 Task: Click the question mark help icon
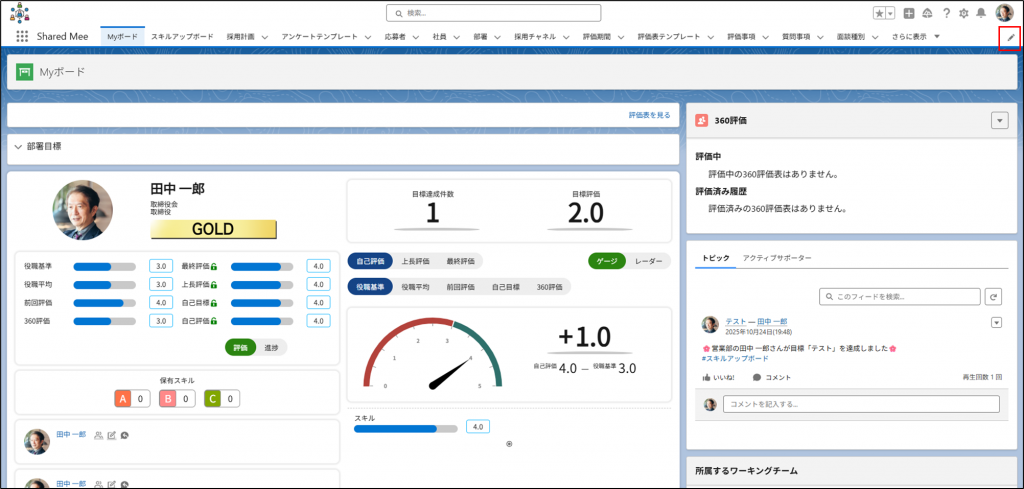coord(944,13)
